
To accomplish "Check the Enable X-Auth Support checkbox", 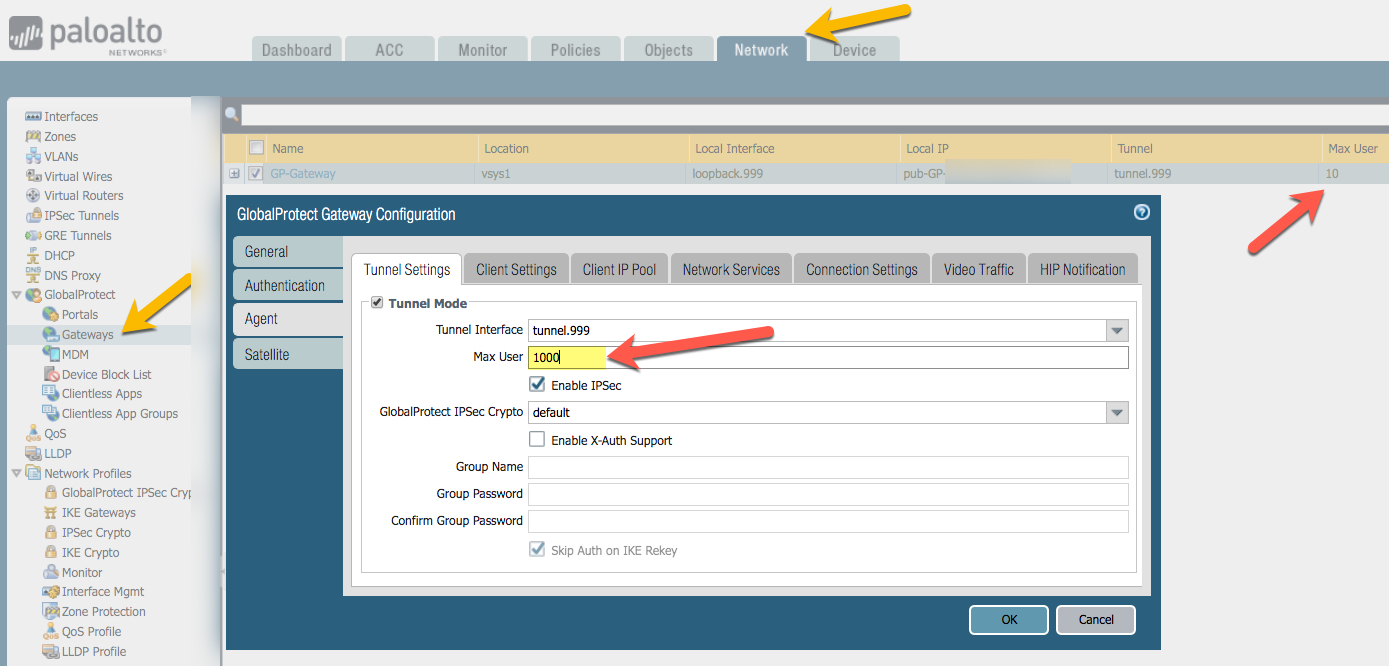I will click(x=537, y=440).
